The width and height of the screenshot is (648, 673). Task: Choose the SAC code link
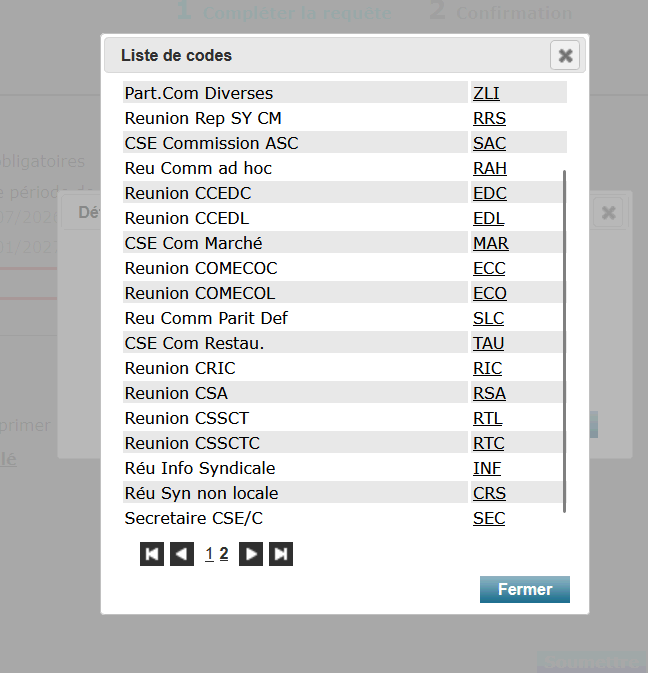click(489, 143)
